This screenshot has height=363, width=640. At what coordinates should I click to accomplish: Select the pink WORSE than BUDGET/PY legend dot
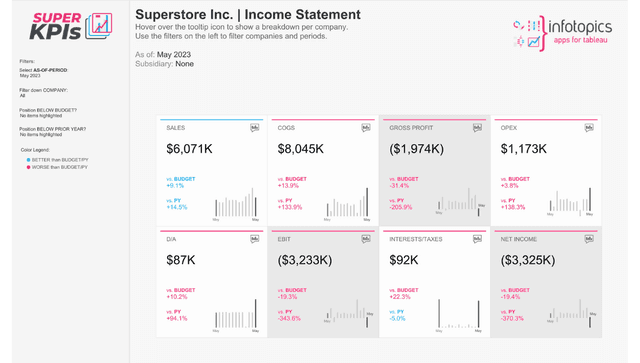click(28, 167)
